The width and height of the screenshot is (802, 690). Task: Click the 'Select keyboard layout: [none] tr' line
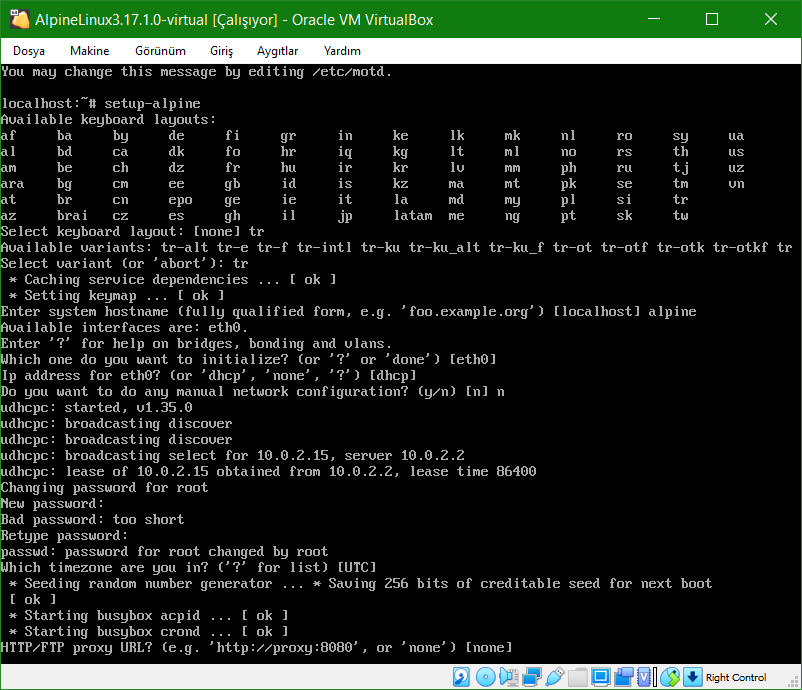pyautogui.click(x=132, y=232)
